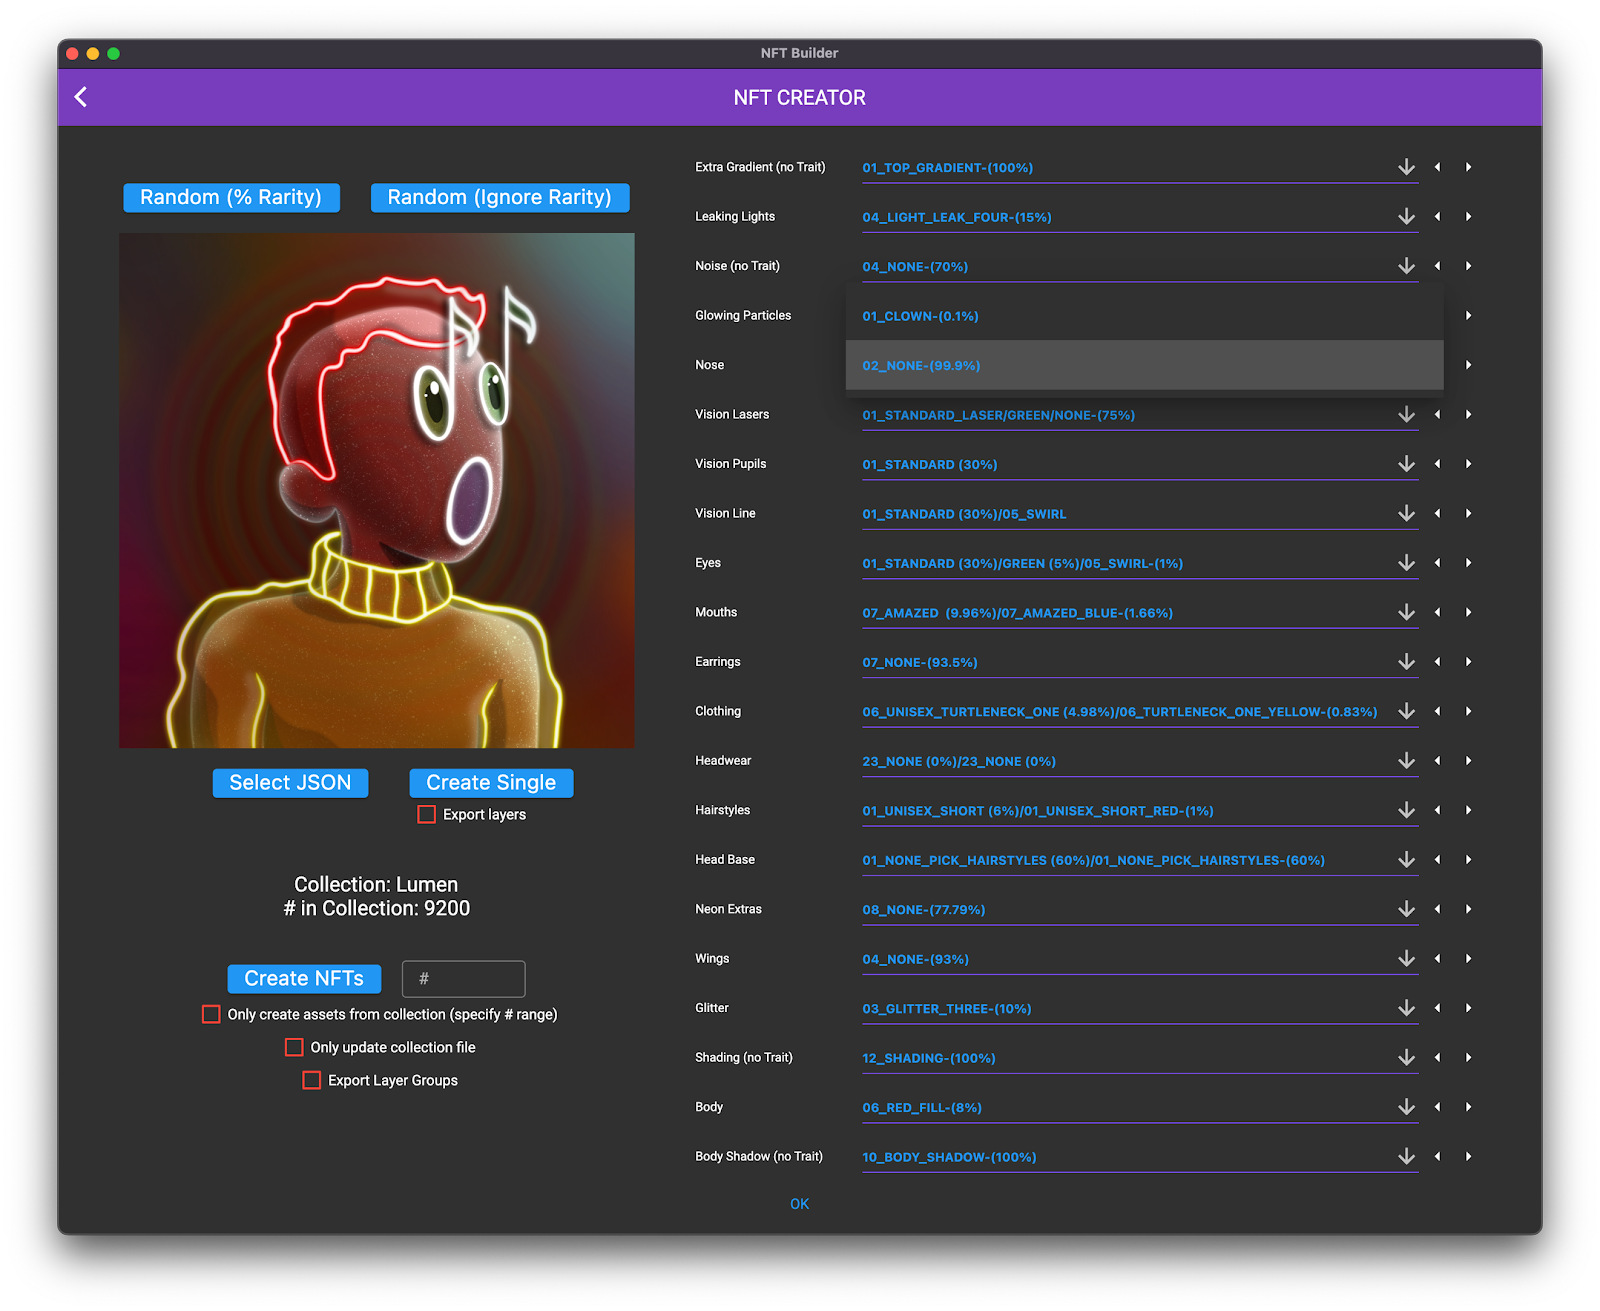
Task: Previous arrow for Glitter row
Action: [1437, 1009]
